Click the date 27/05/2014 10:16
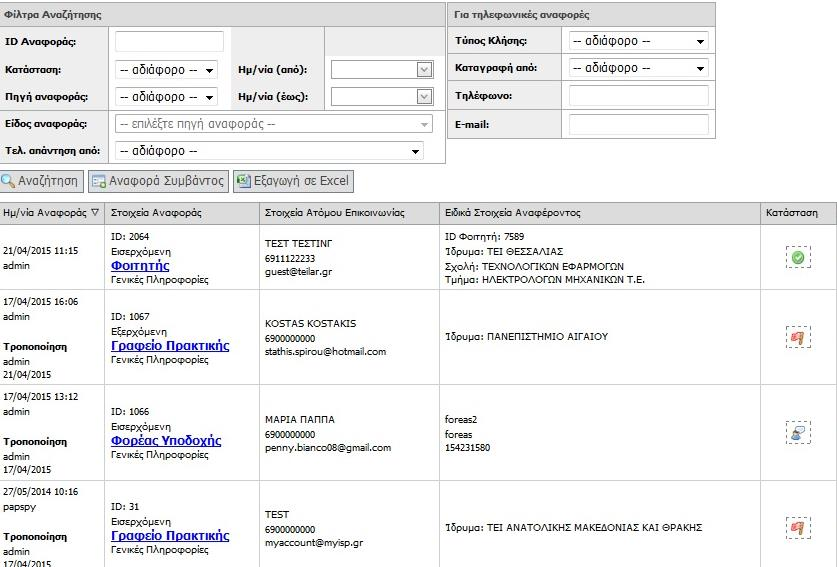This screenshot has height=567, width=837. 41,492
